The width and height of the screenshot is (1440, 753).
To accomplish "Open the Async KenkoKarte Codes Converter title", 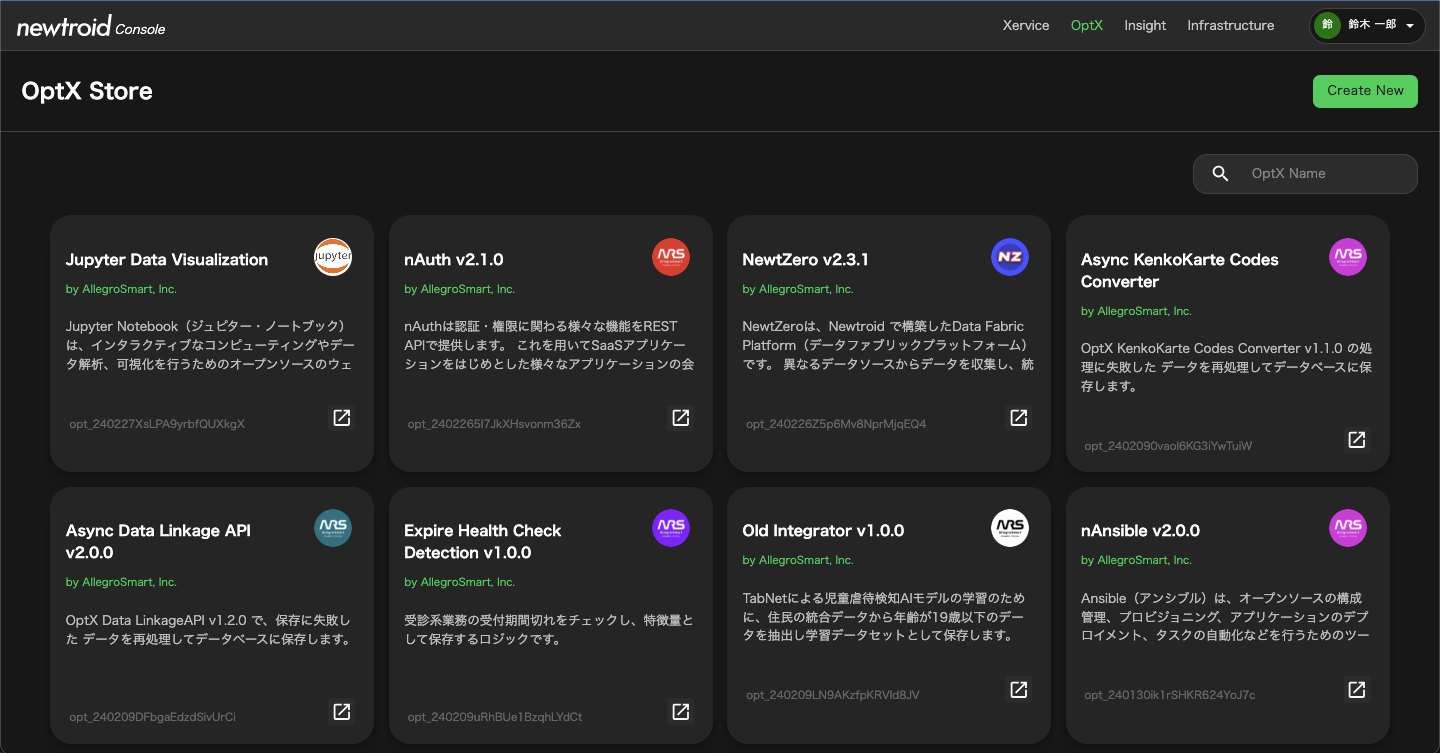I will [1180, 270].
